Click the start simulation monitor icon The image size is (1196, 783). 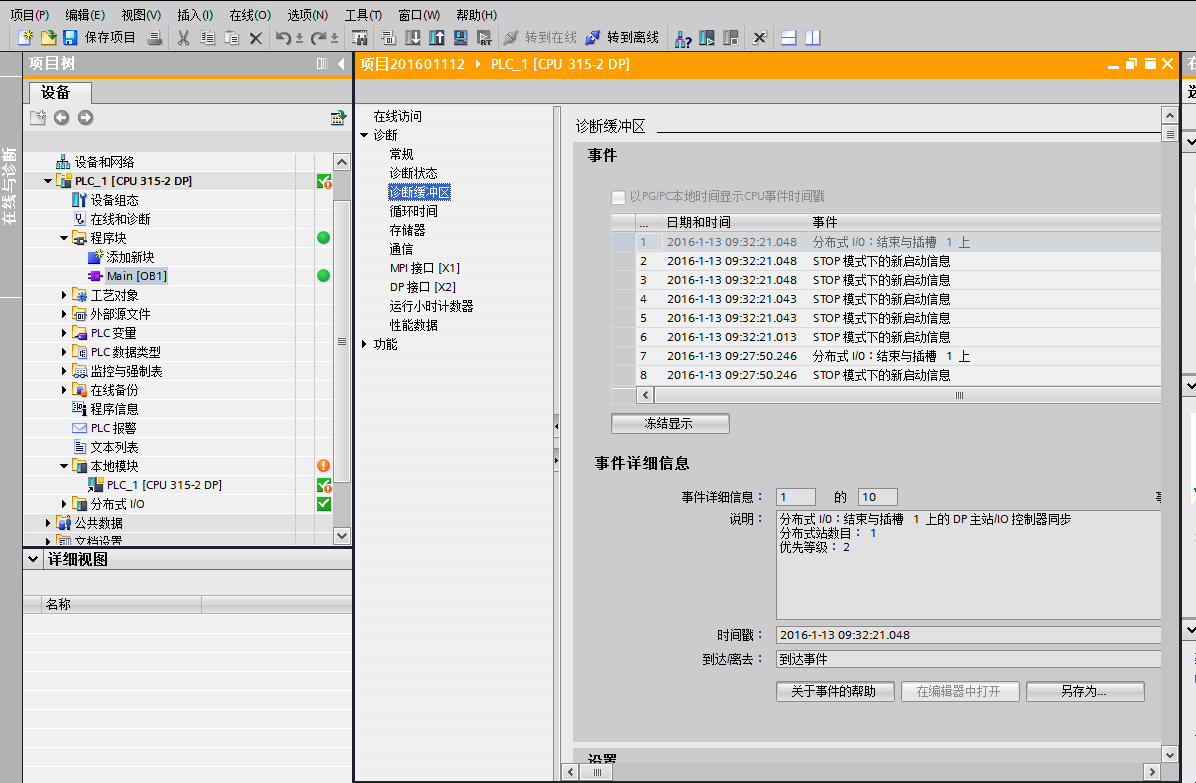pyautogui.click(x=460, y=37)
